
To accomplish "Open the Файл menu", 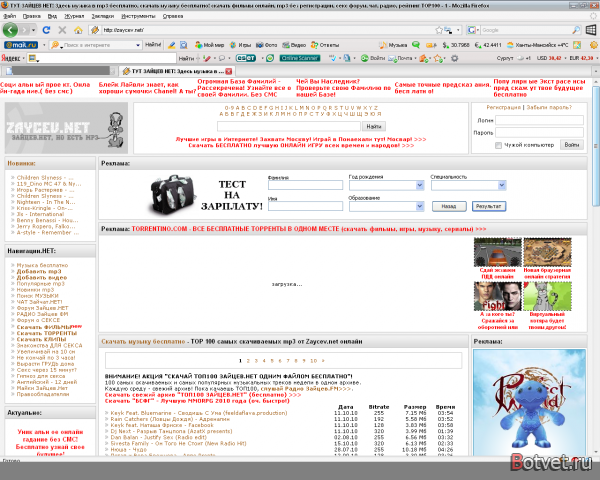I will coord(10,16).
